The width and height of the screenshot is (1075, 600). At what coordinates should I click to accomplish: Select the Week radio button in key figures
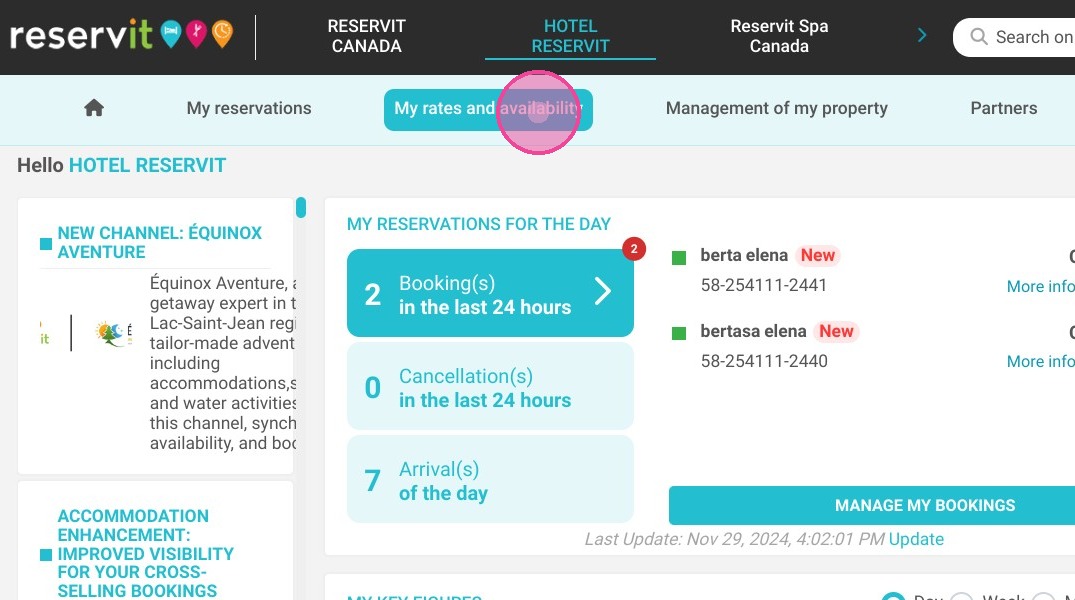coord(961,597)
